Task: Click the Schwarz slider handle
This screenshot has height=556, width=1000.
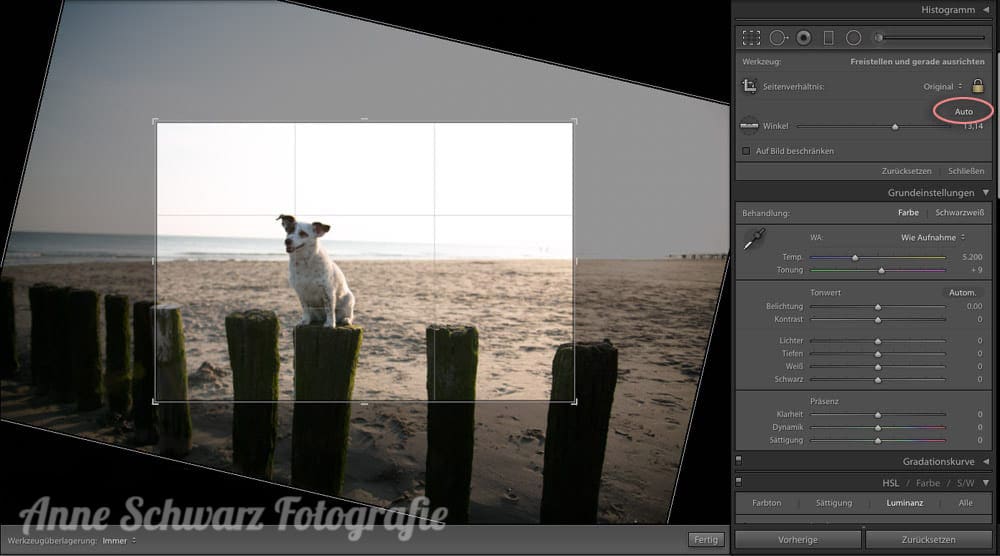Action: pos(878,379)
